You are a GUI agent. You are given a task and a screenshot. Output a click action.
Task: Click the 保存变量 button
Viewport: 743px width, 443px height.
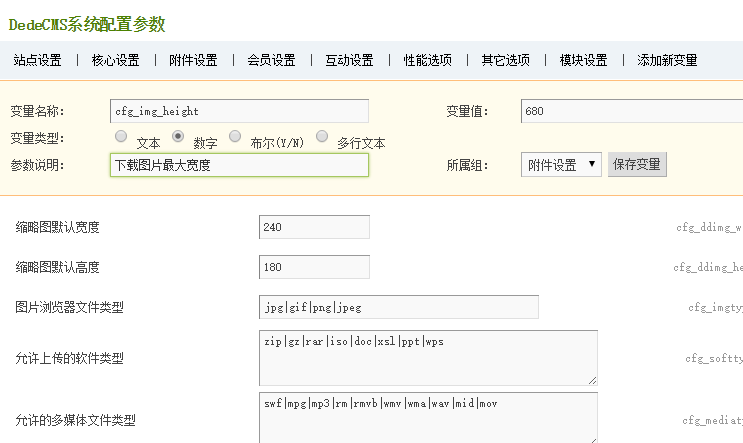(x=637, y=164)
